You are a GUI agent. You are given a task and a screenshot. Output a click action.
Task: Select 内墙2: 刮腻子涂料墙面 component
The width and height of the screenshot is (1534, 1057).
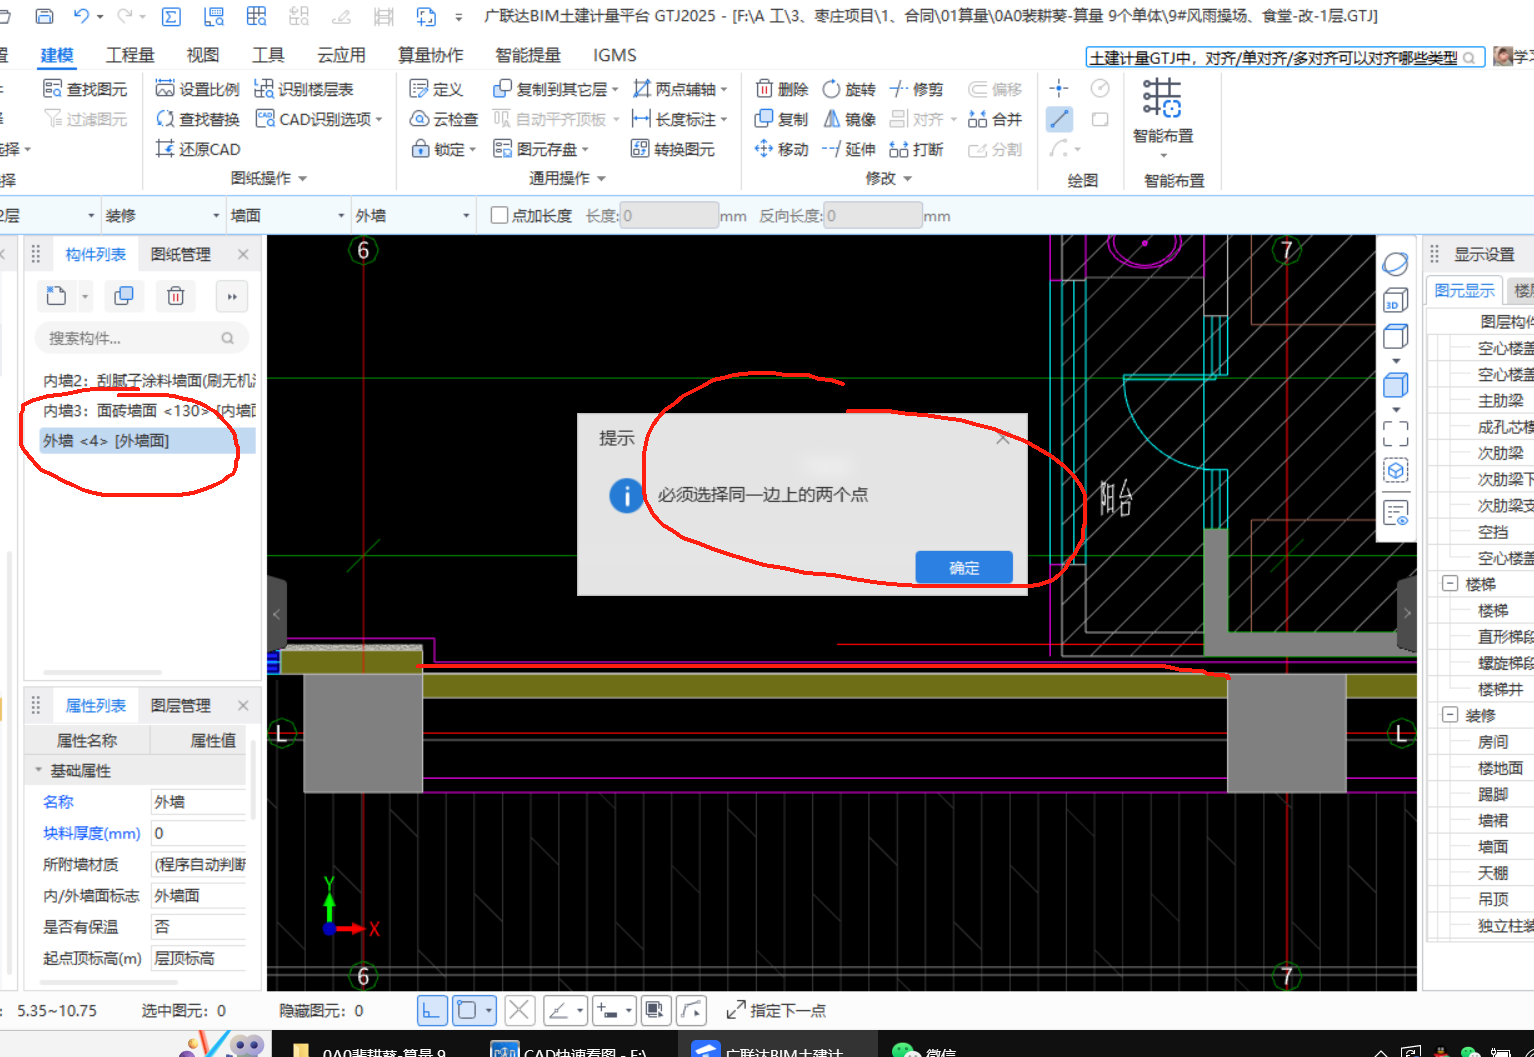coord(149,380)
